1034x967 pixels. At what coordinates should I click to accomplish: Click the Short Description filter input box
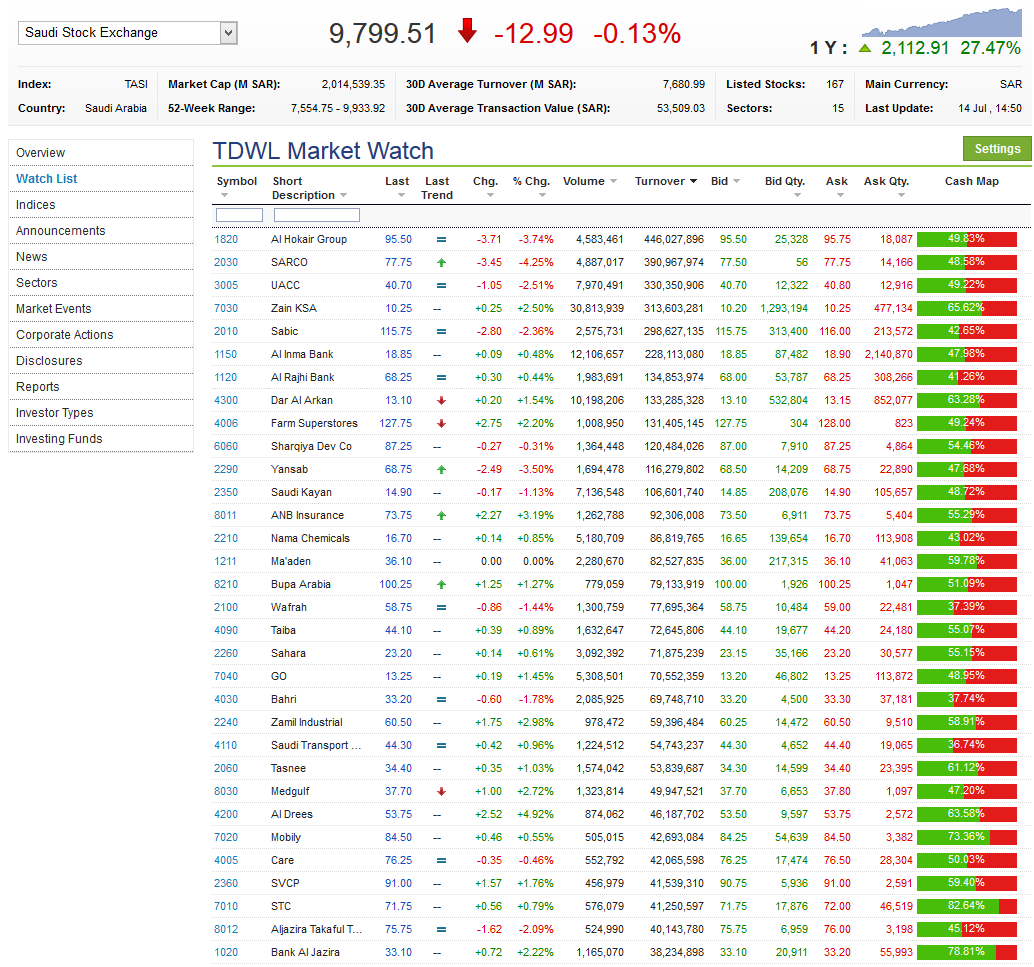tap(317, 215)
